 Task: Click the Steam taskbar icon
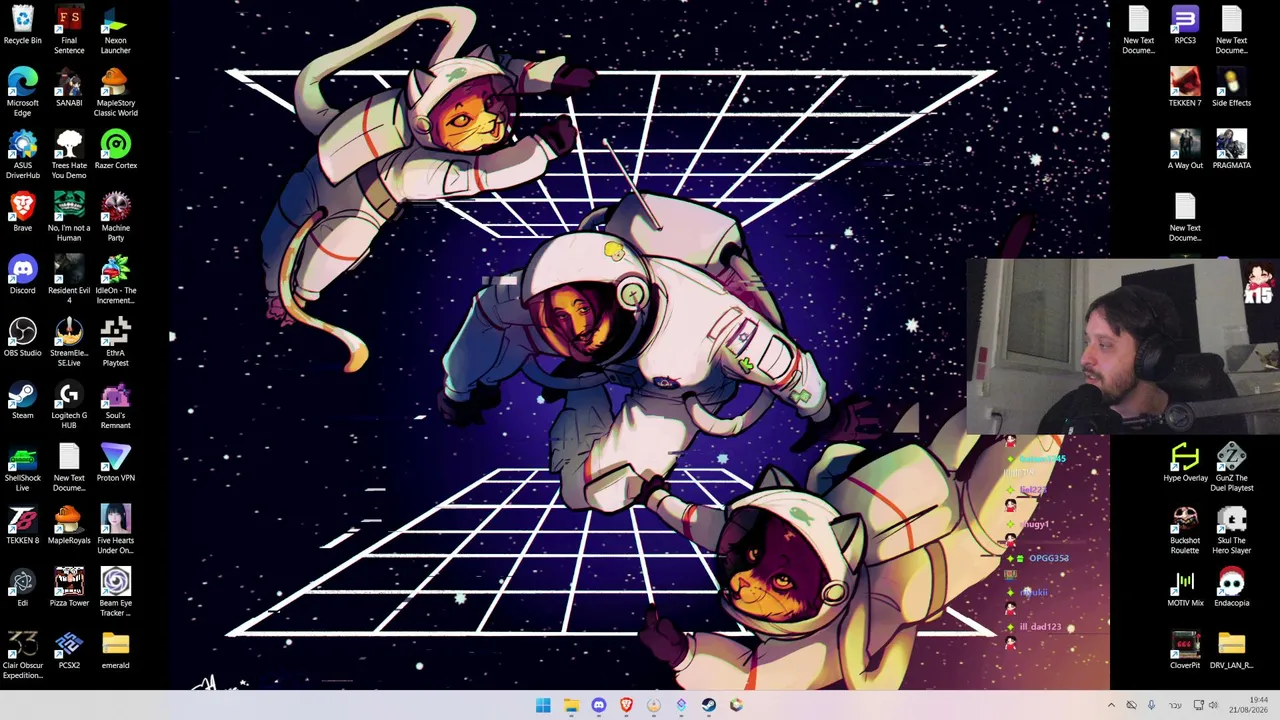[709, 705]
